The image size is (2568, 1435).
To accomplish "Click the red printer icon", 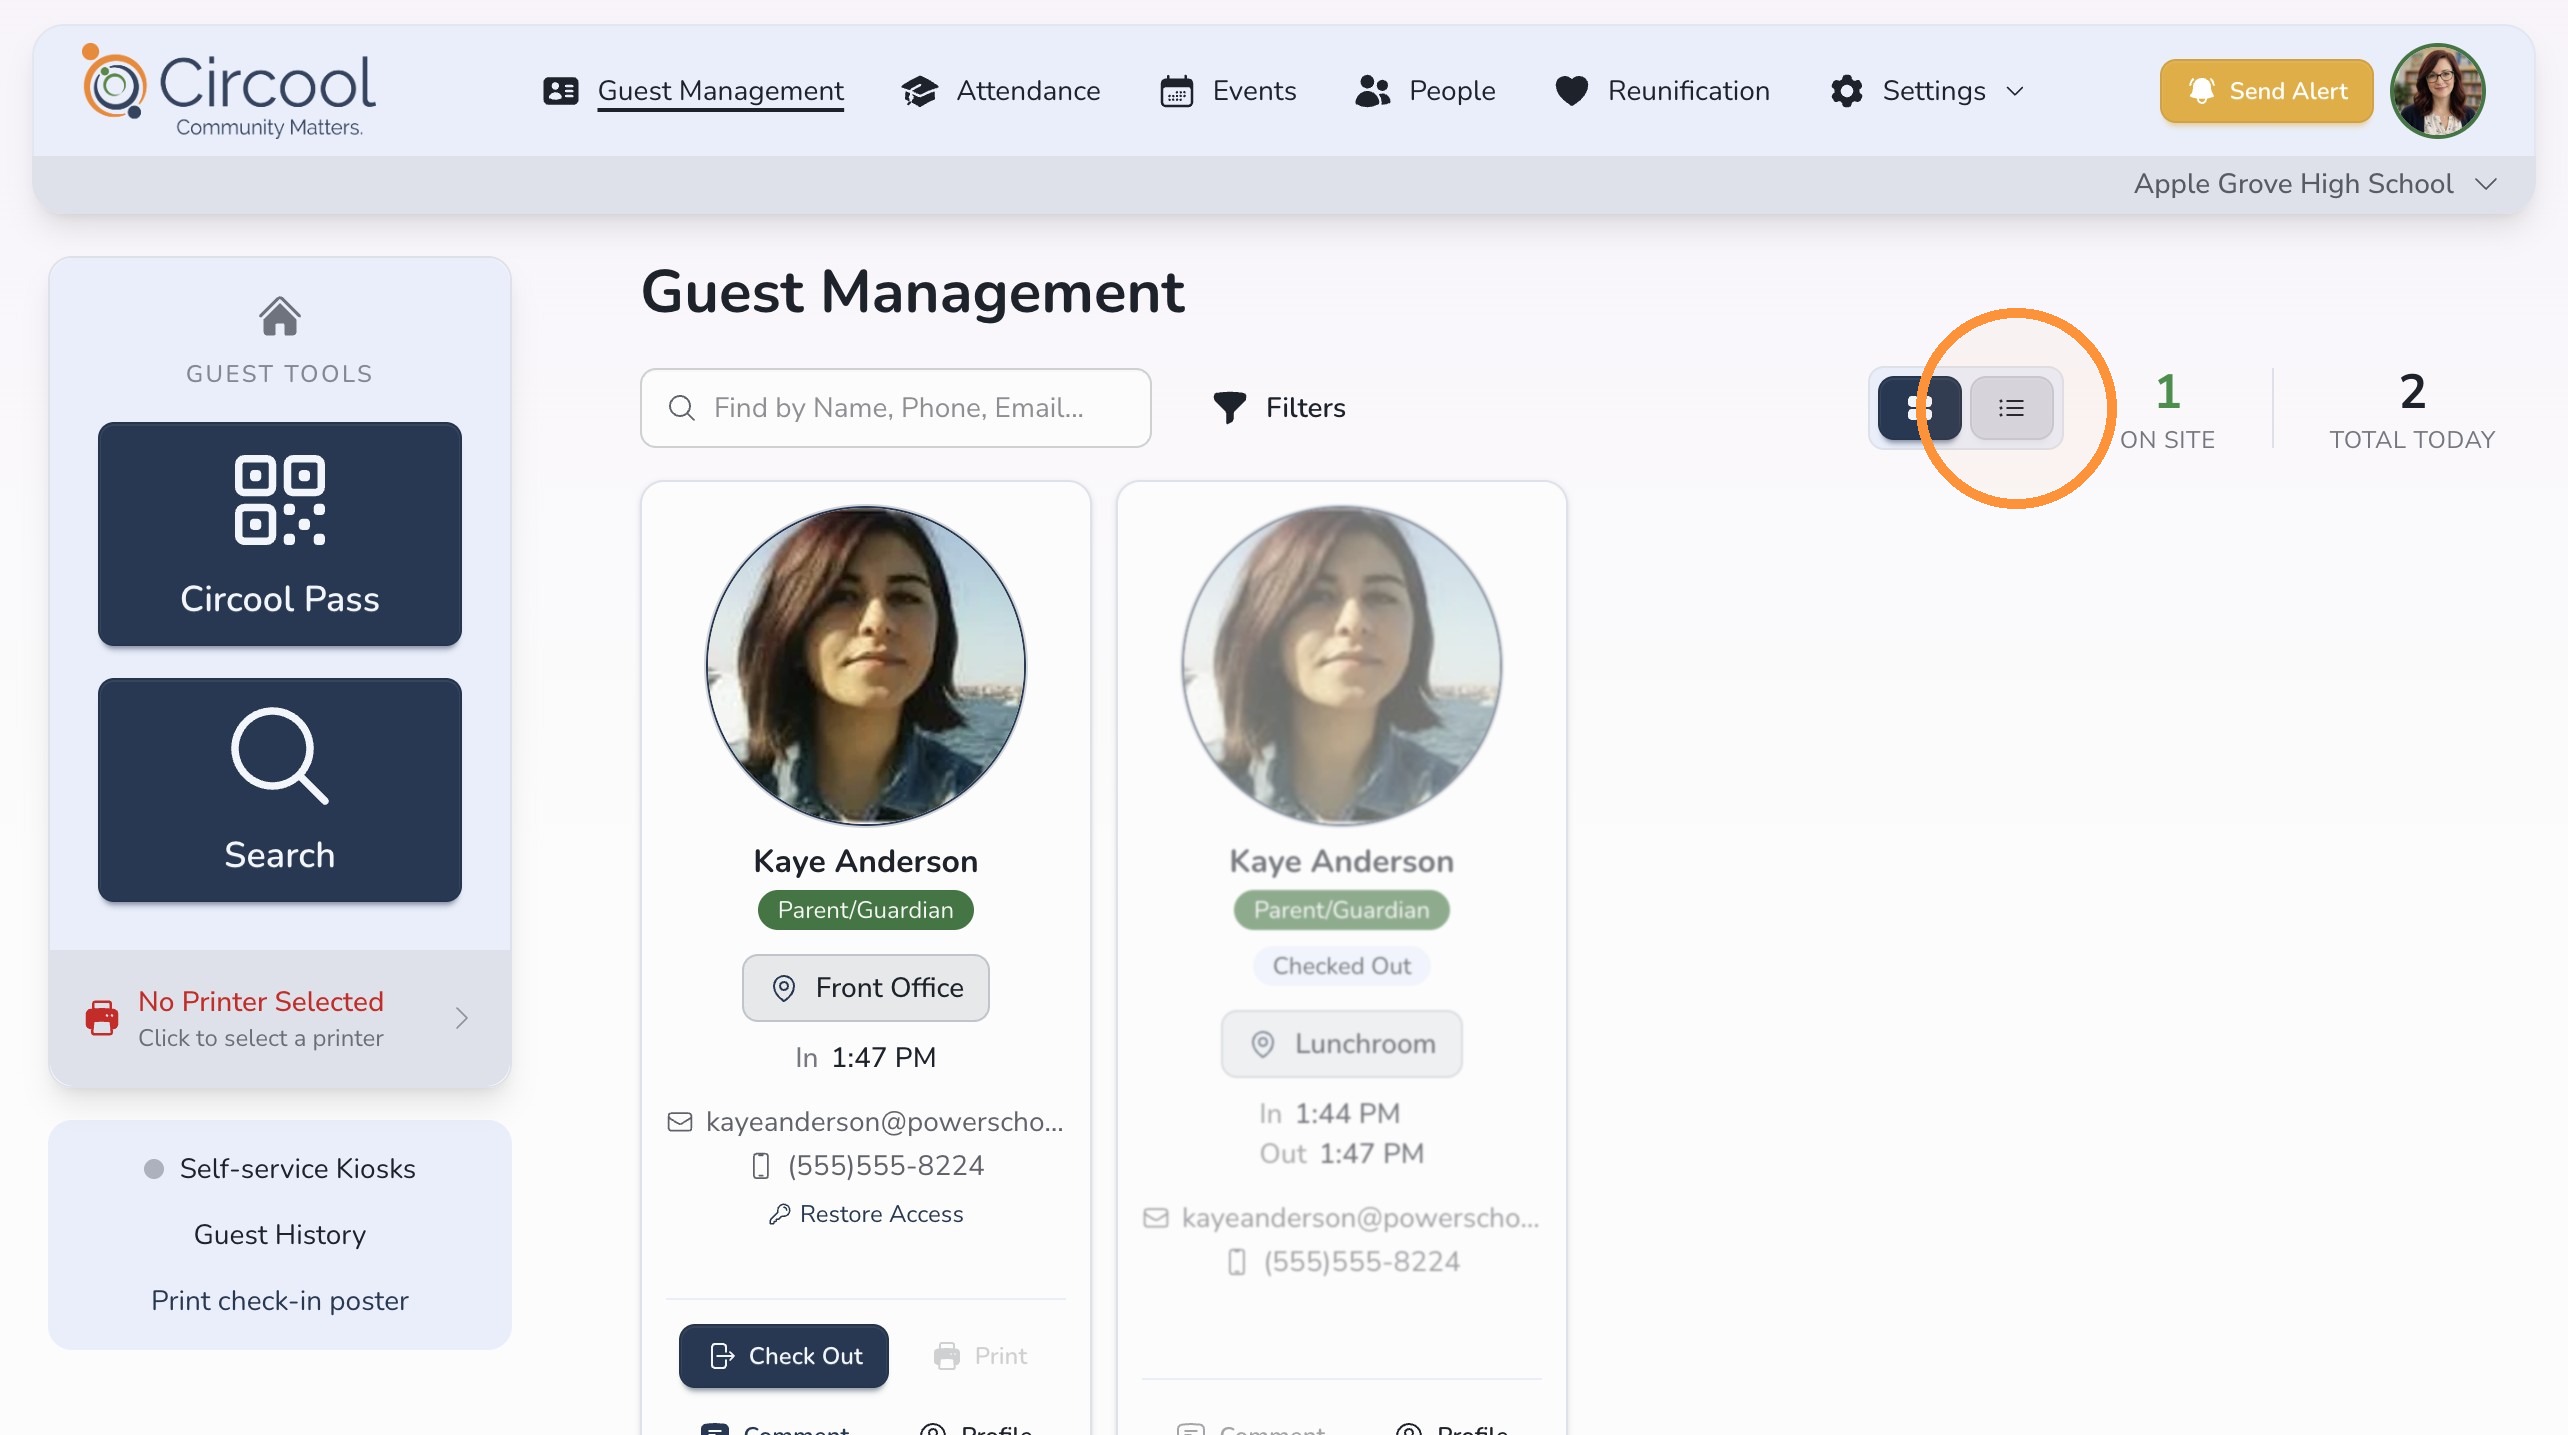I will pyautogui.click(x=102, y=1018).
